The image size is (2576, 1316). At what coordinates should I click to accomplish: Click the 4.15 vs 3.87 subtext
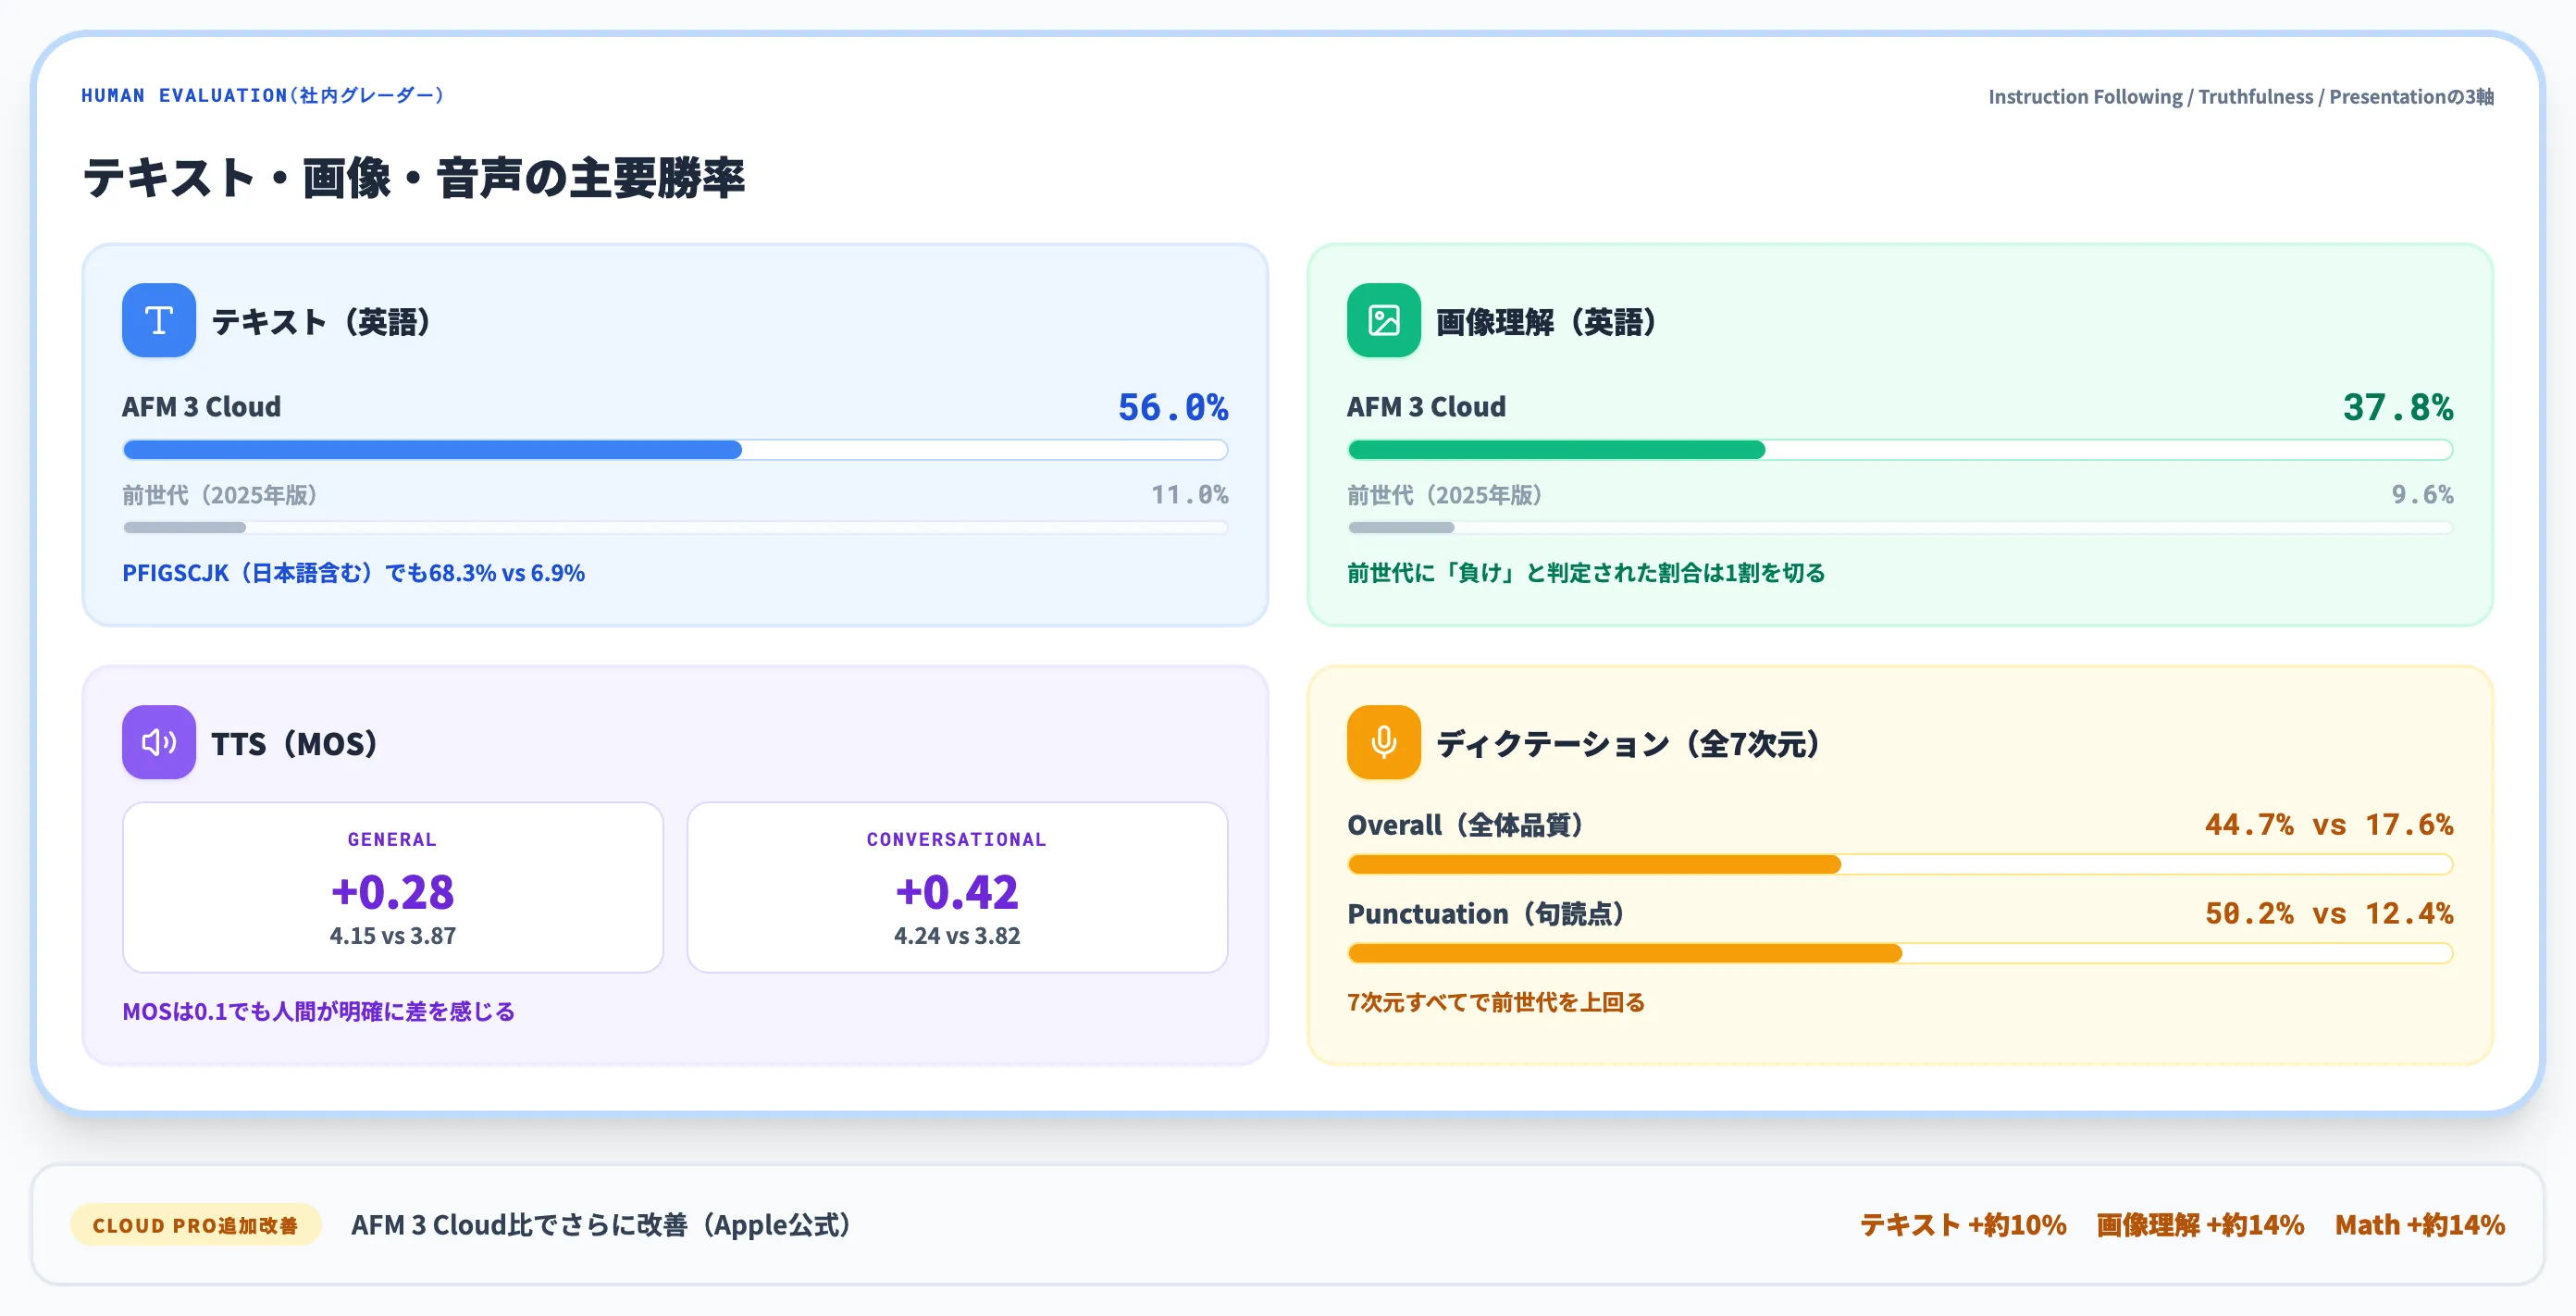tap(393, 936)
